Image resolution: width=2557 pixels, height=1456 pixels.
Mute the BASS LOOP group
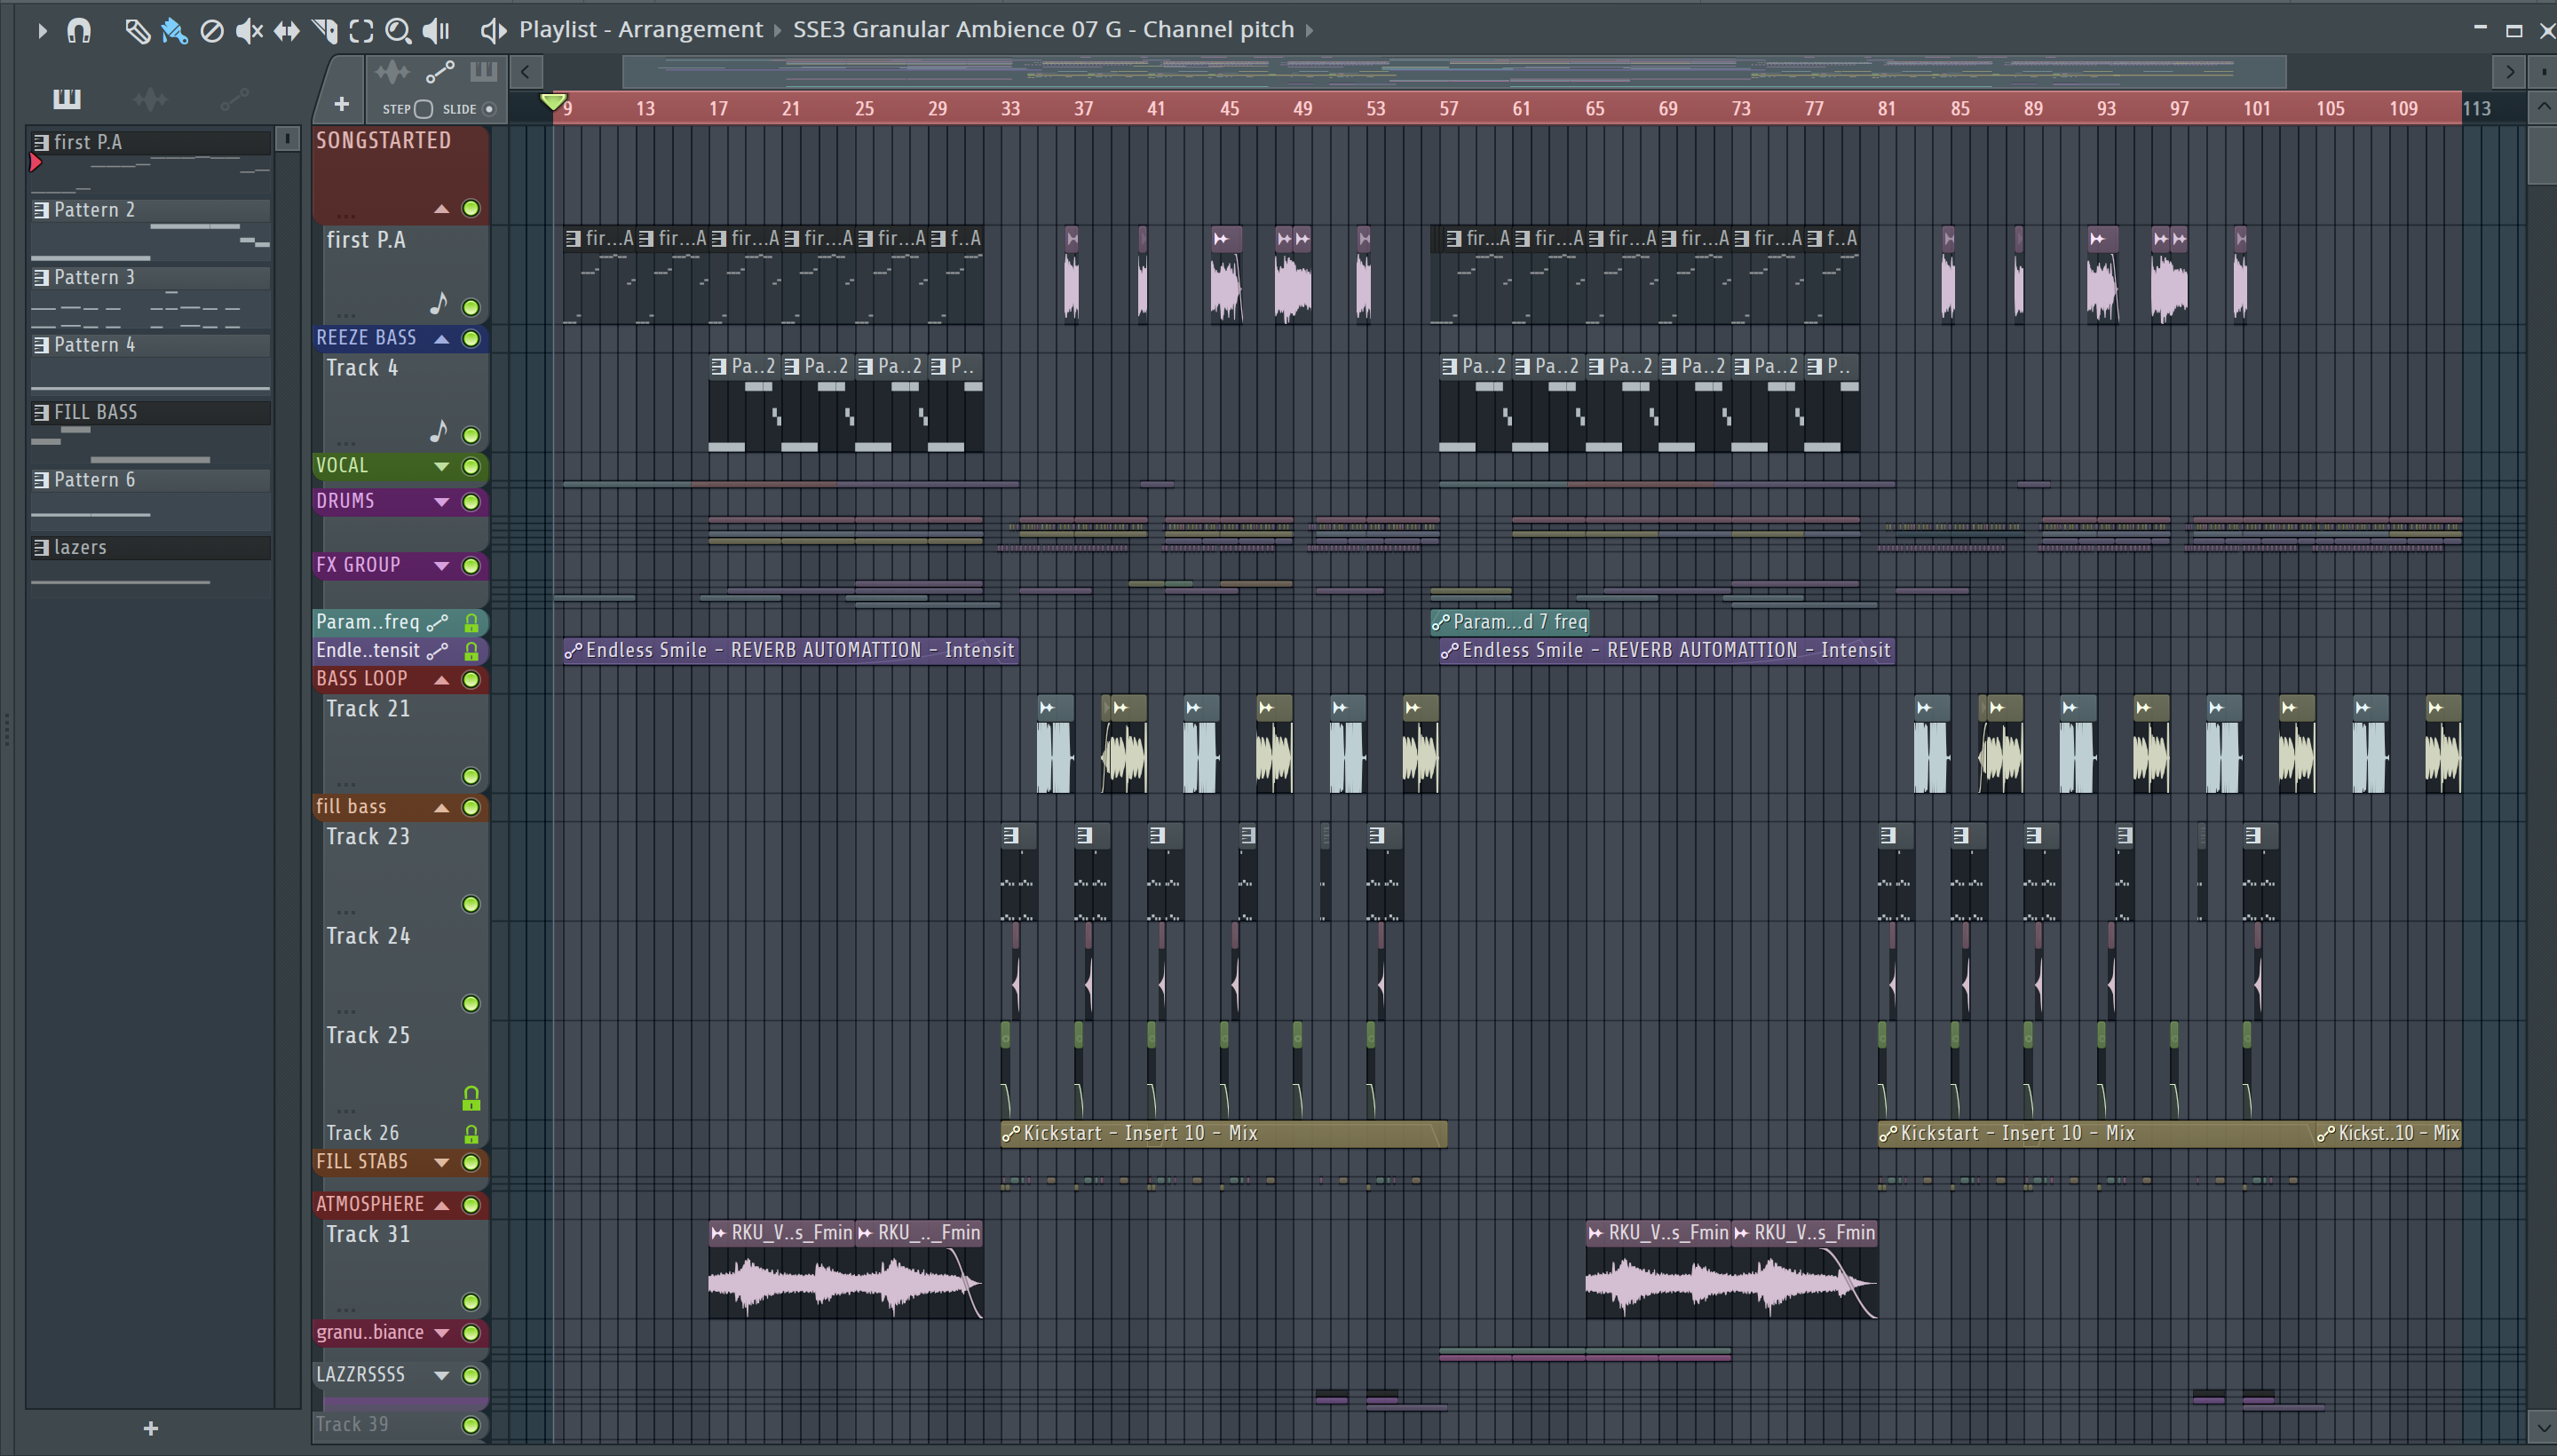tap(471, 679)
